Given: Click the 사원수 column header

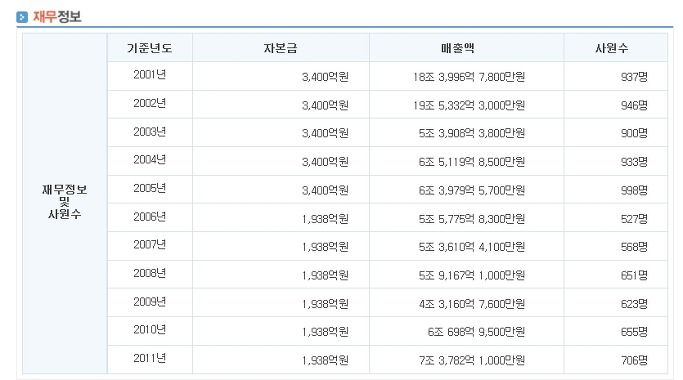Looking at the screenshot, I should (x=612, y=48).
